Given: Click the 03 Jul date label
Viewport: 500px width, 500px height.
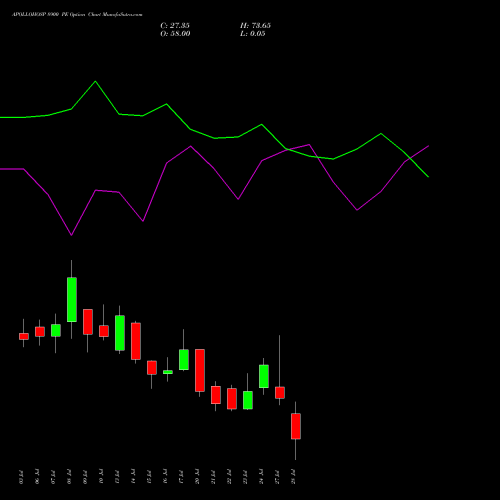Looking at the screenshot, I should pos(21,477).
